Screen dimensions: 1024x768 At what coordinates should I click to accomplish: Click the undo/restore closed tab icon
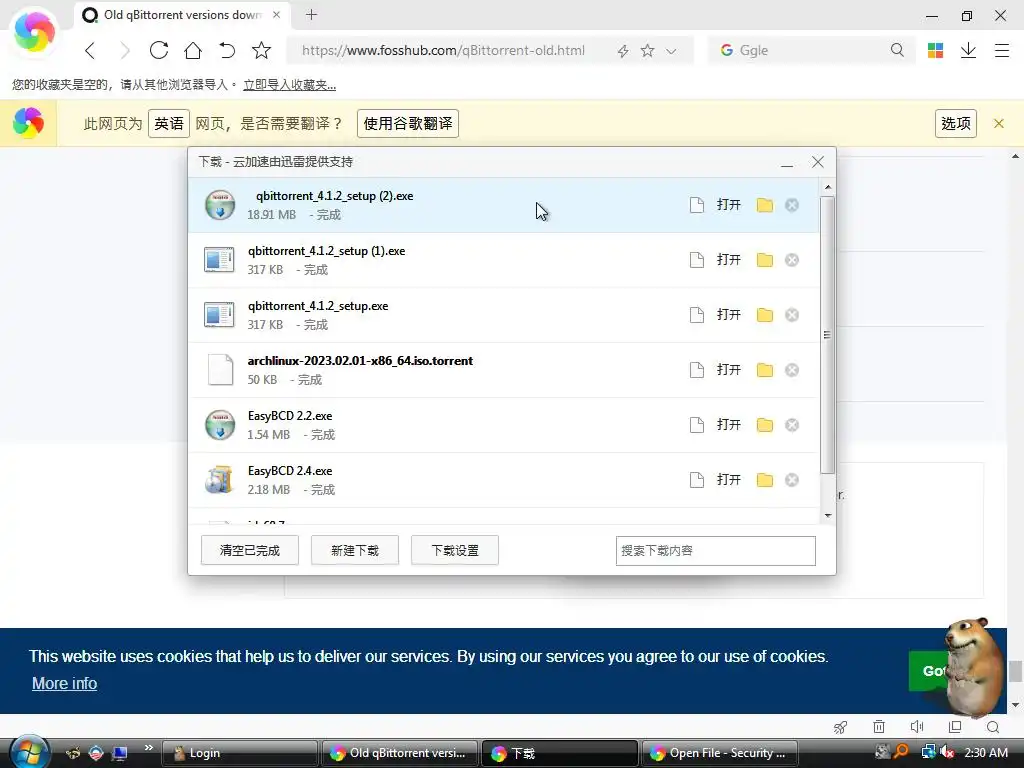227,50
